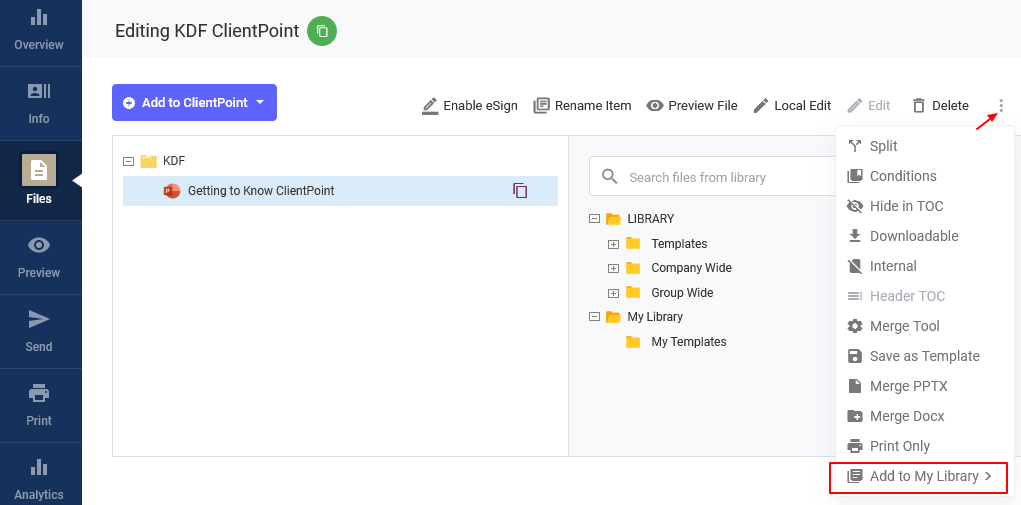Click the LIBRARY root label
This screenshot has height=505, width=1021.
650,219
